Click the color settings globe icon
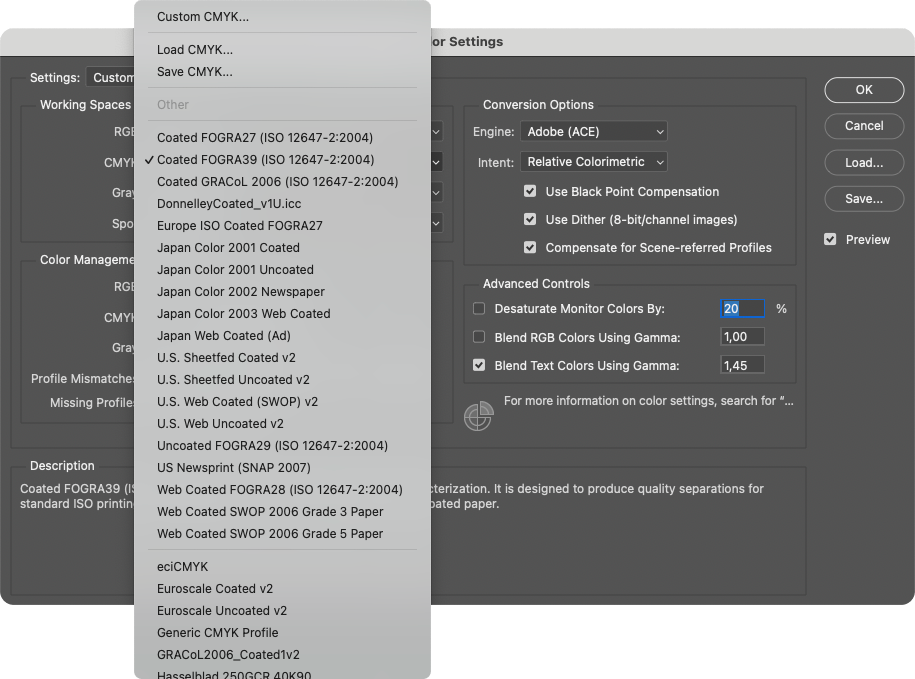 pos(478,415)
